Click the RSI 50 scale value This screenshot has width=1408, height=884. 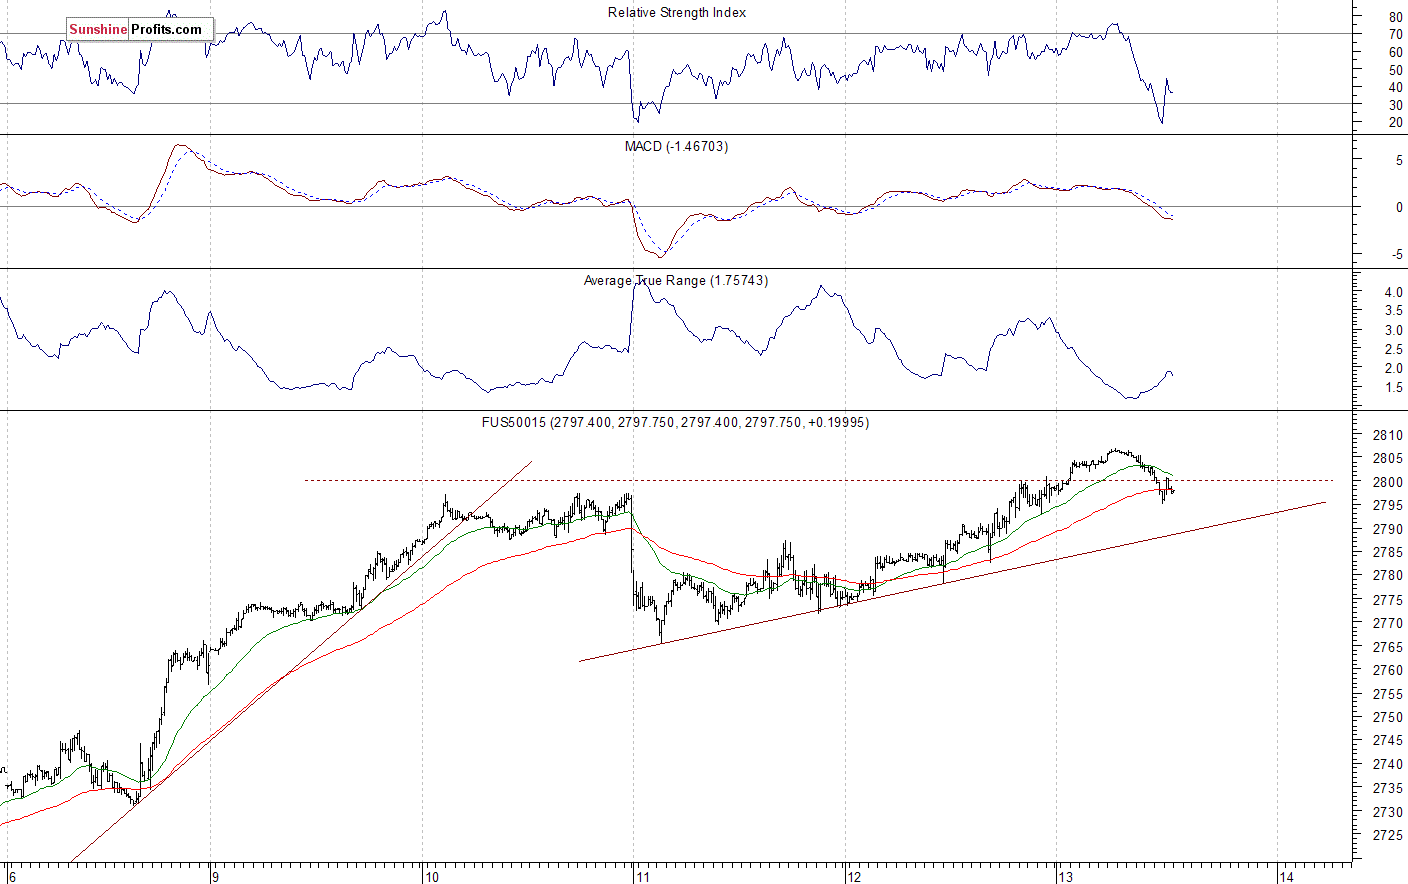[1395, 70]
